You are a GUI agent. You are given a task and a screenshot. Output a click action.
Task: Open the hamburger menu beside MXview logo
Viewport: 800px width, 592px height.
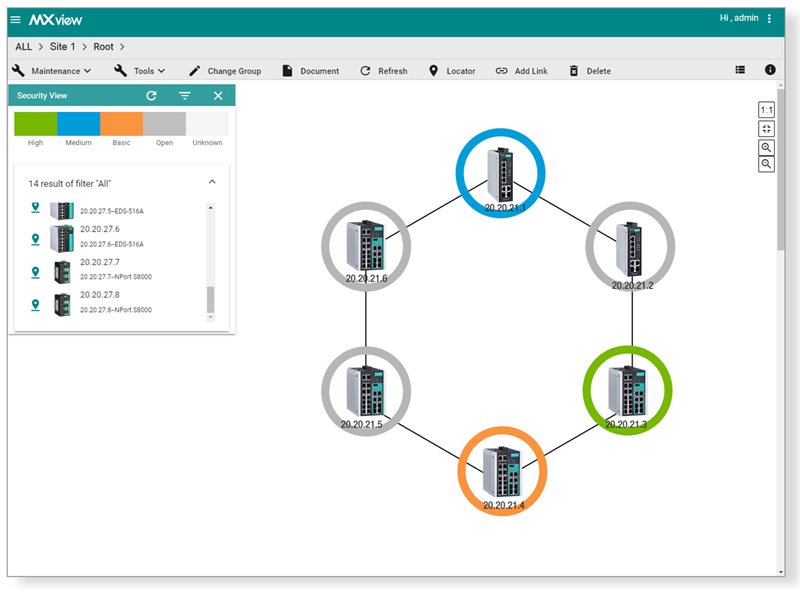pyautogui.click(x=14, y=18)
